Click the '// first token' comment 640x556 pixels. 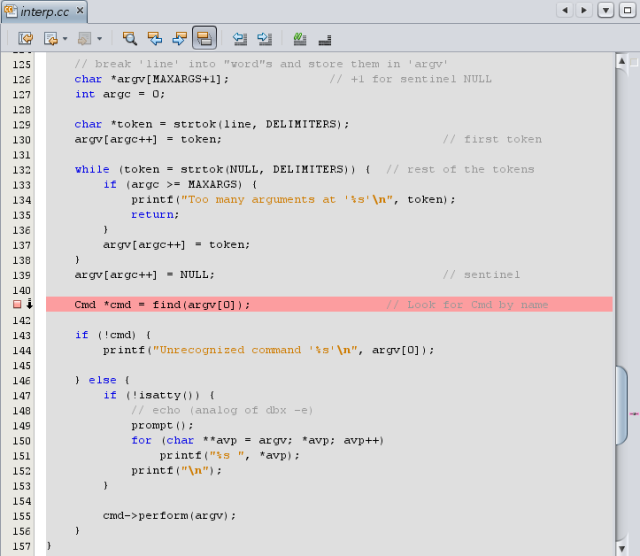(x=493, y=139)
